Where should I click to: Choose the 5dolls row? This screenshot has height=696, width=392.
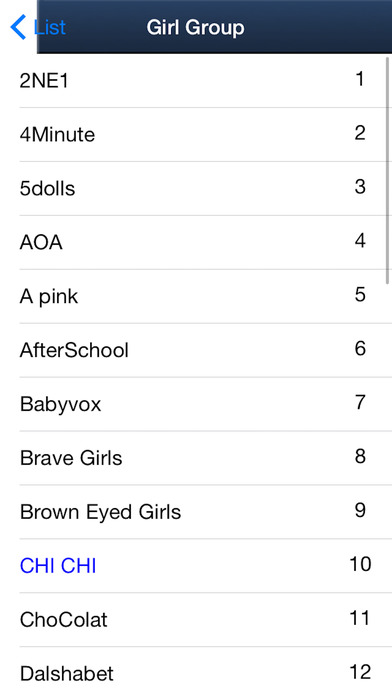click(196, 189)
